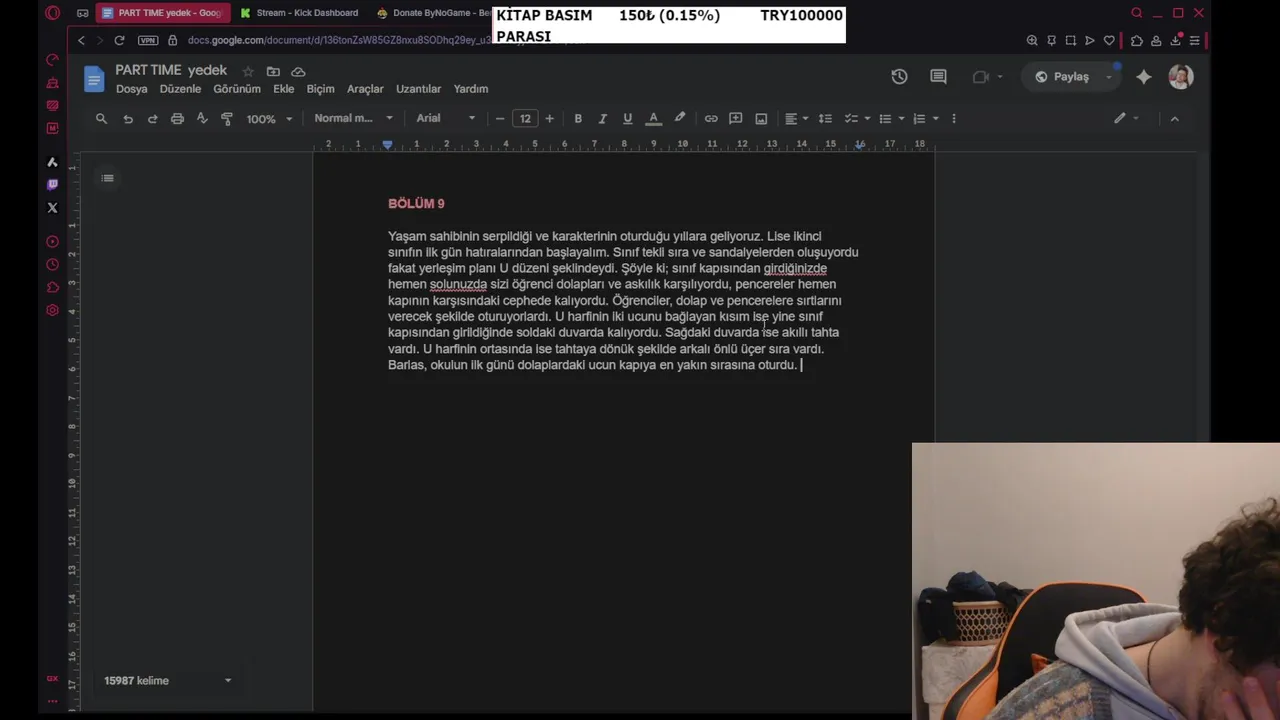1280x720 pixels.
Task: Hide the menus with collapse arrow
Action: 1174,118
